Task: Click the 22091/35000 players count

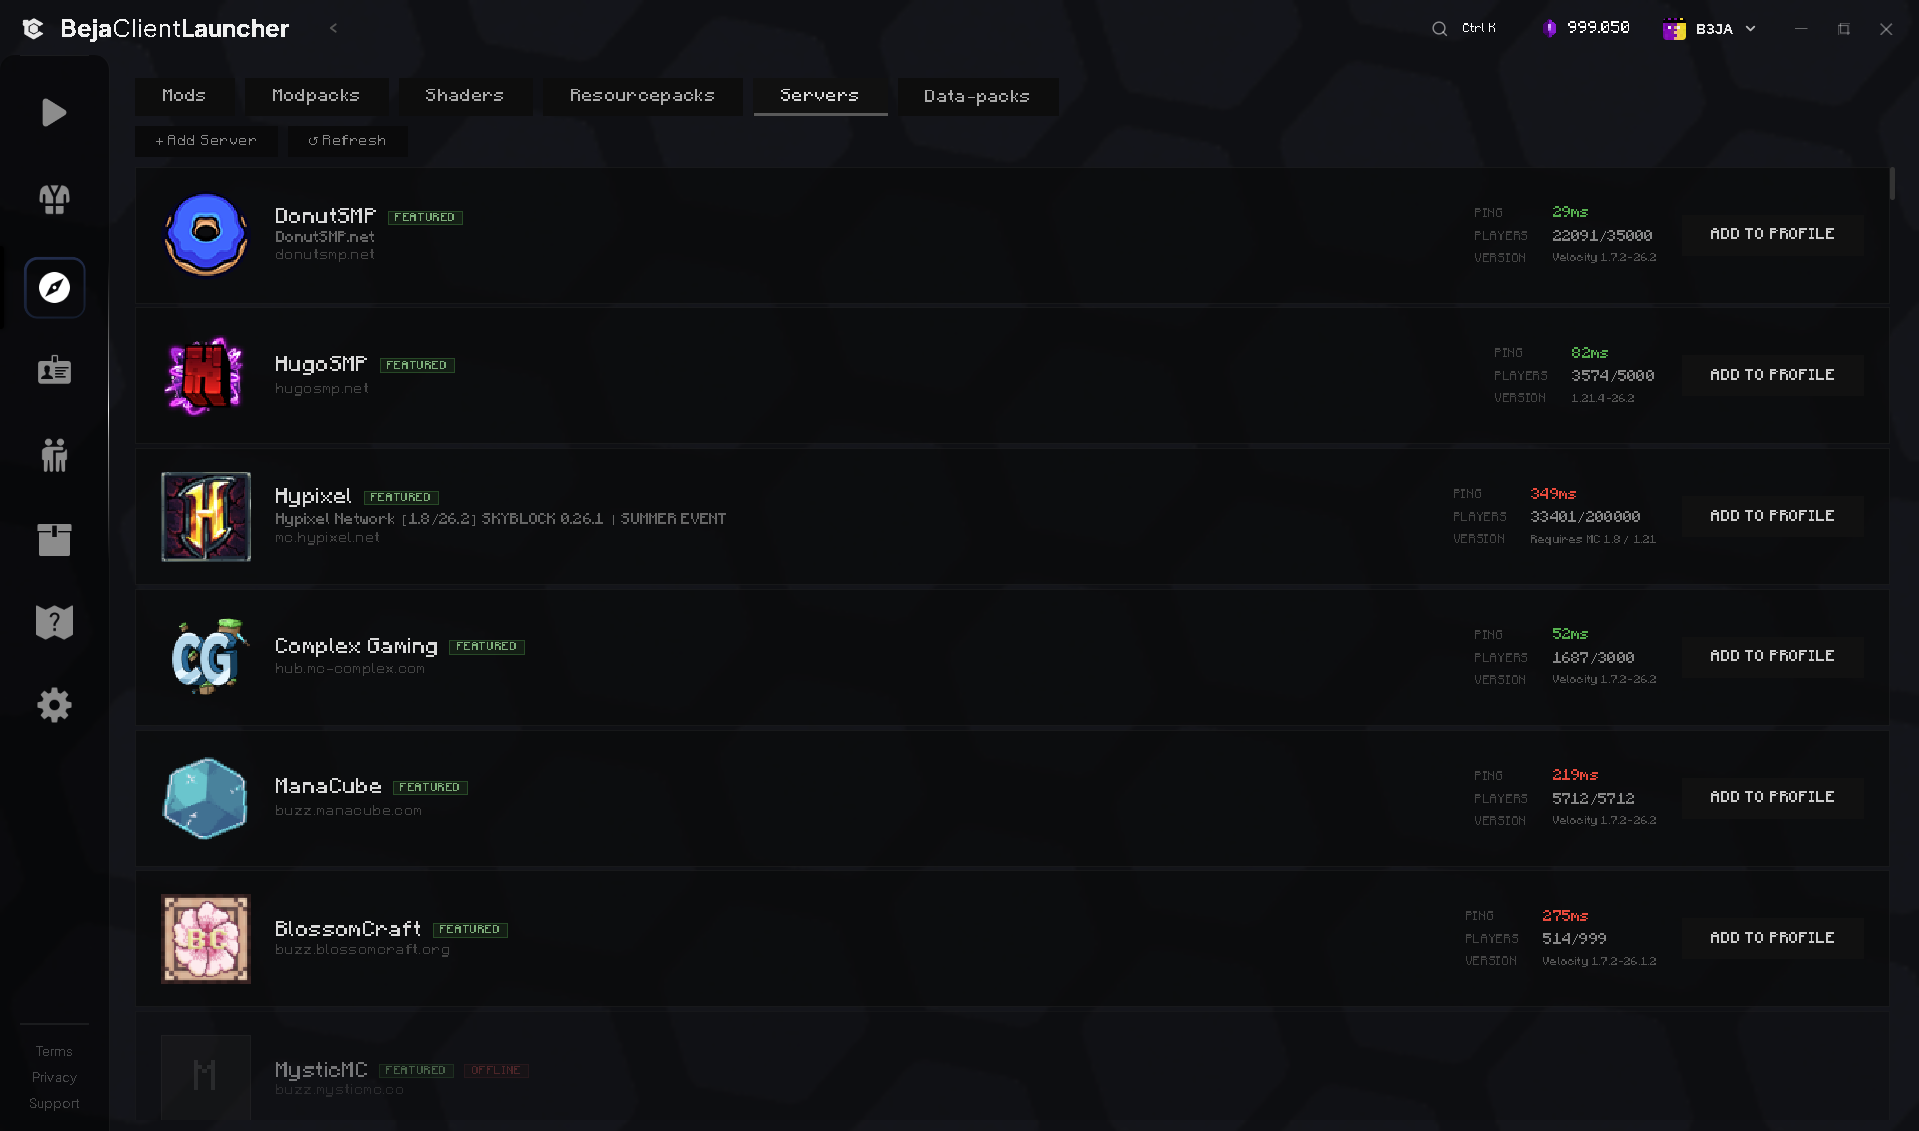Action: [1602, 236]
